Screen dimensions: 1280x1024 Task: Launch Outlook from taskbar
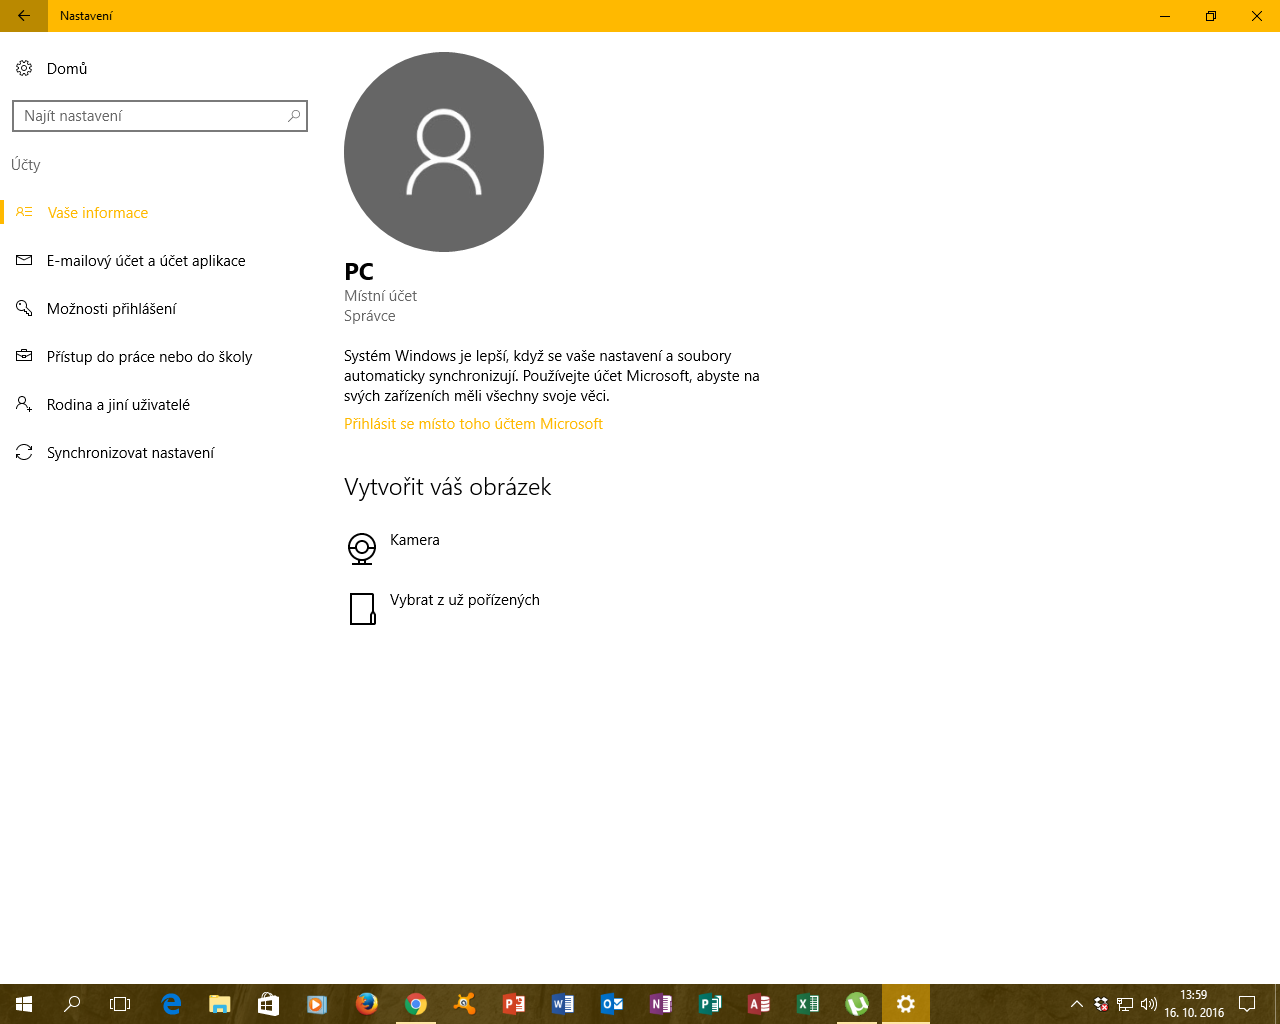coord(612,1004)
